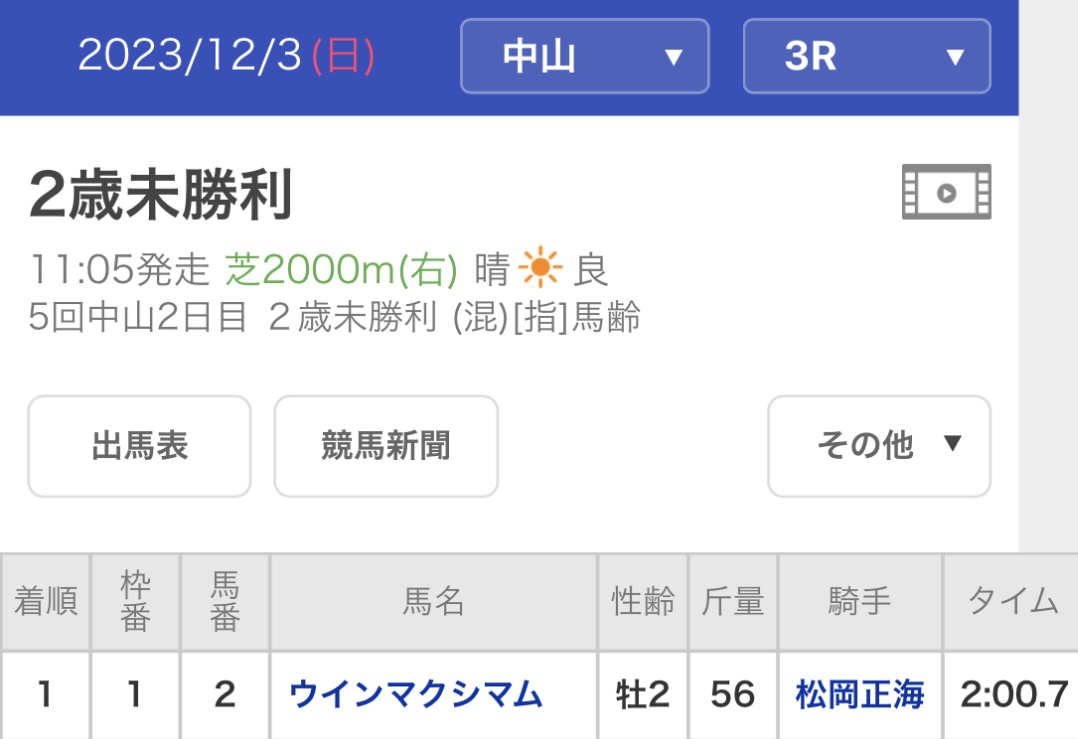Image resolution: width=1078 pixels, height=739 pixels.
Task: Click the タイム column header
Action: point(1012,602)
